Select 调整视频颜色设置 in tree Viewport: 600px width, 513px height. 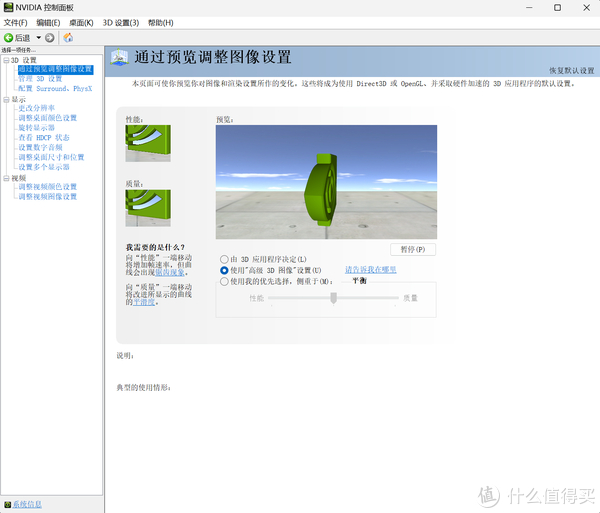(48, 187)
